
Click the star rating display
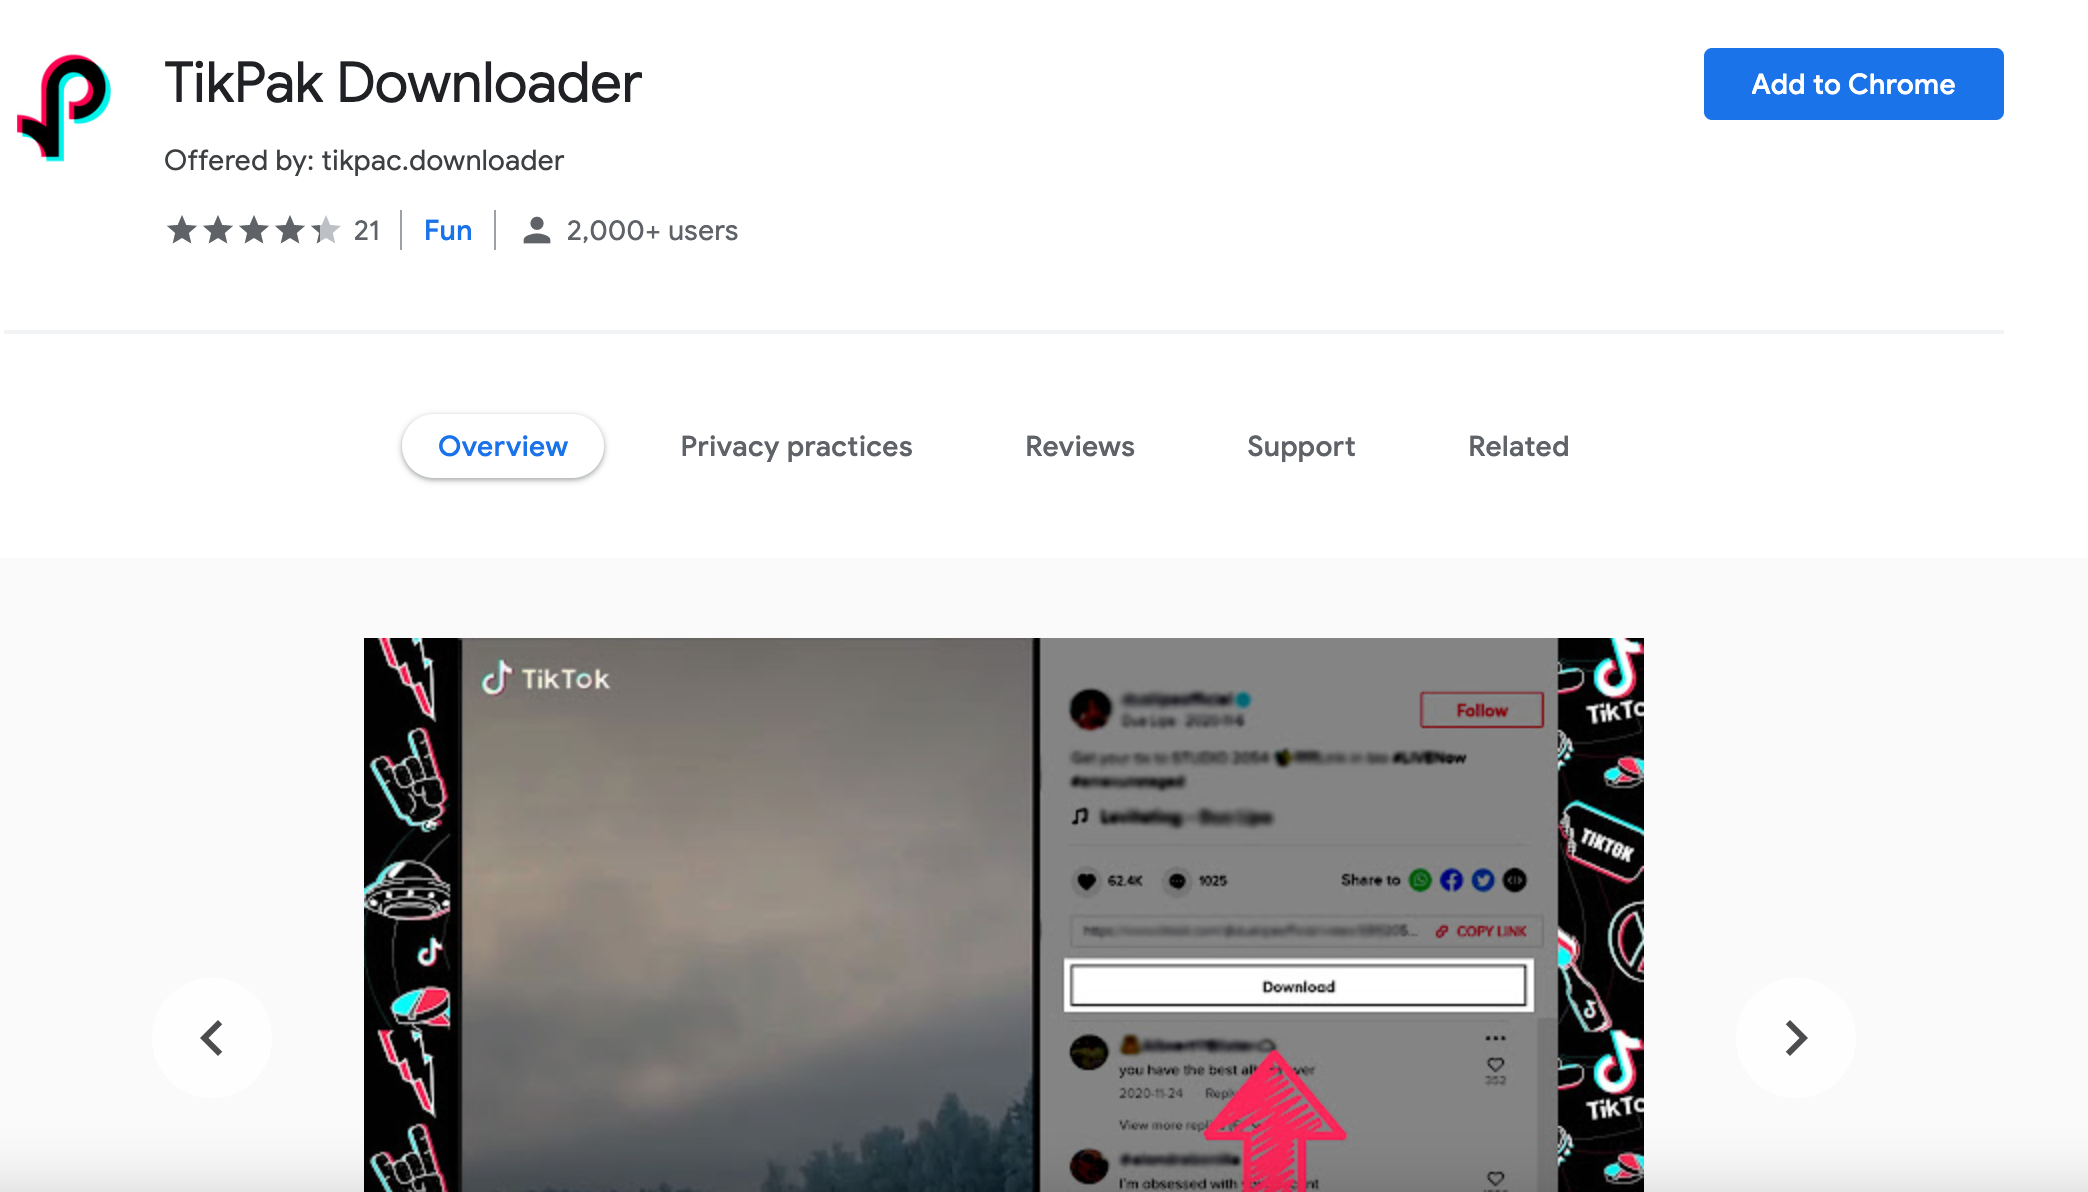point(250,230)
